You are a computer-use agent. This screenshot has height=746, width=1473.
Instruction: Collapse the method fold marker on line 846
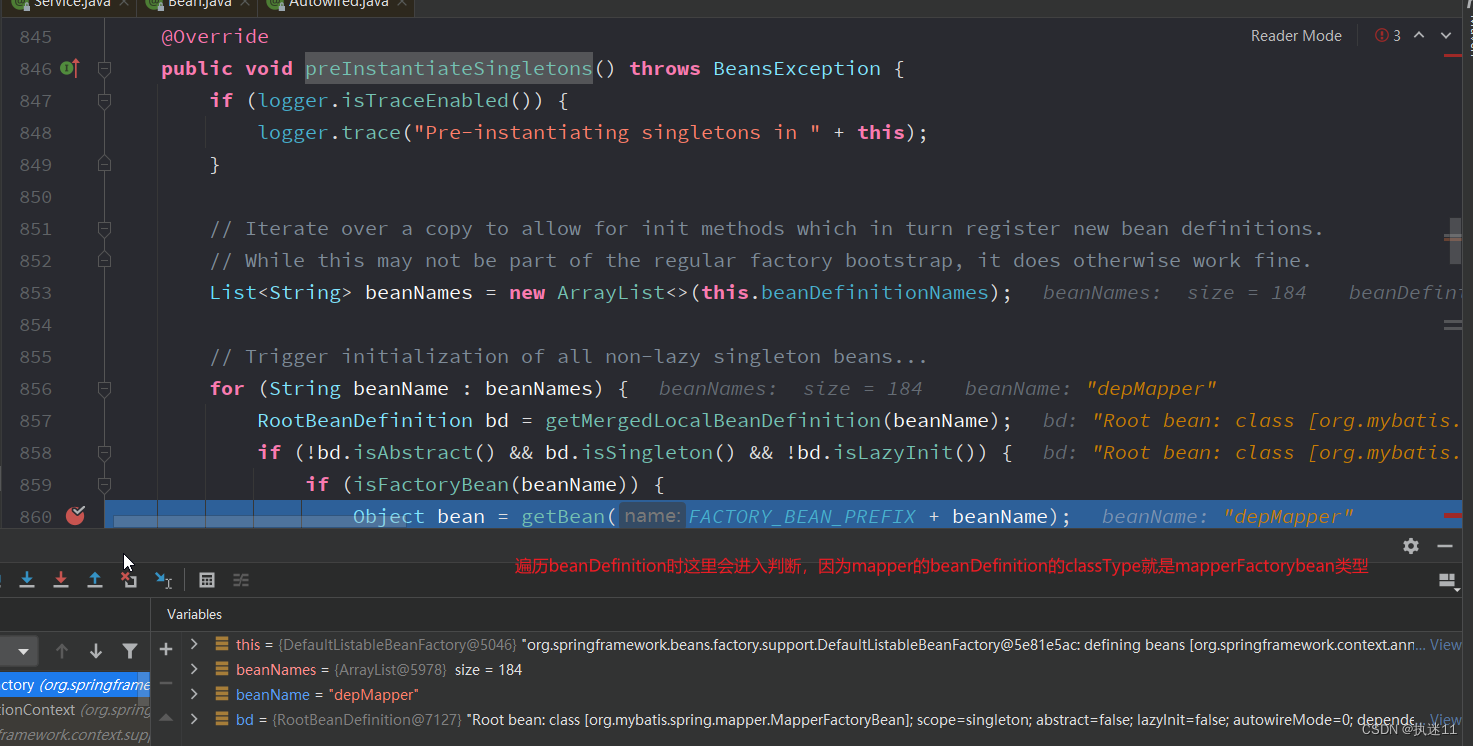[x=104, y=68]
